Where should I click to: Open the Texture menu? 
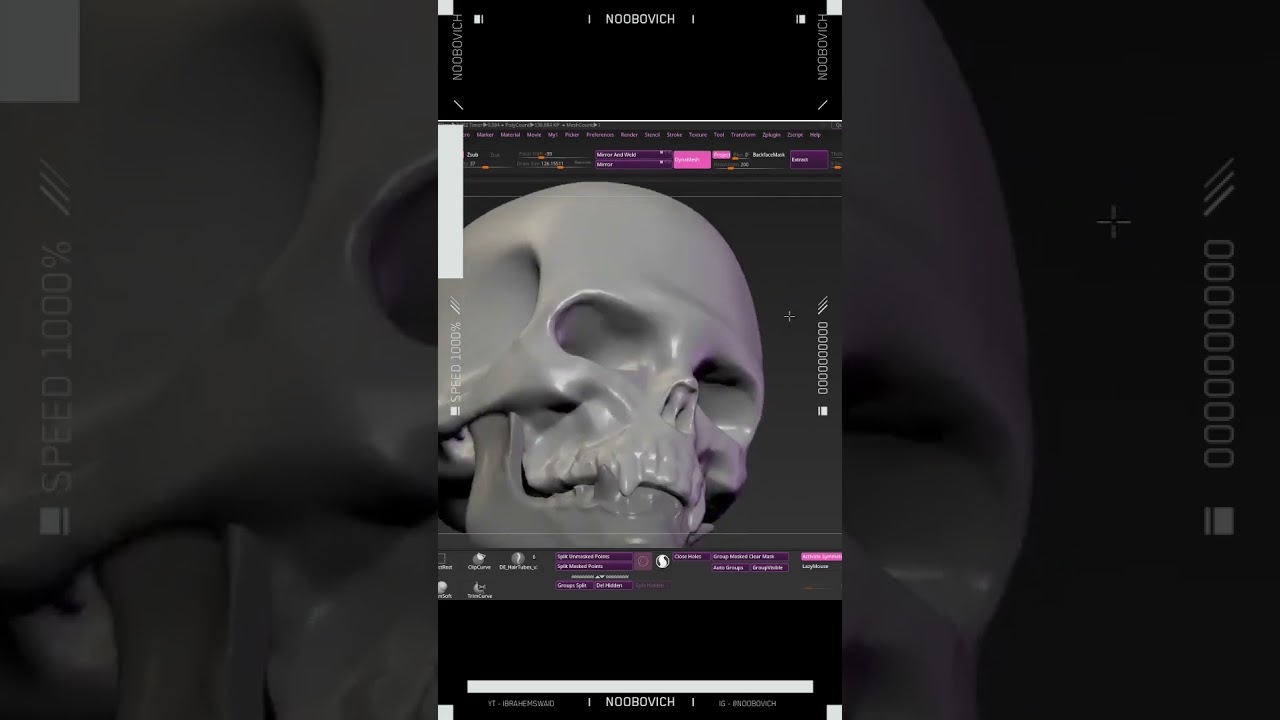tap(697, 134)
